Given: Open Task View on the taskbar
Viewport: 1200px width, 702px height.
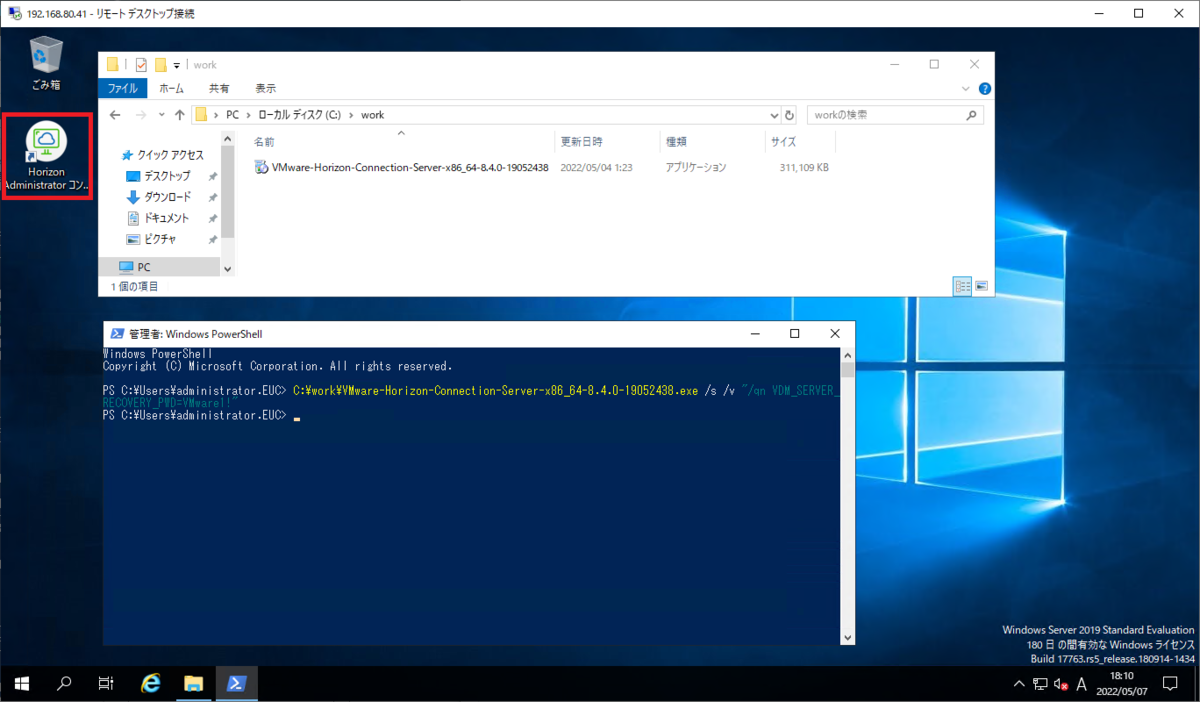Looking at the screenshot, I should pos(106,684).
